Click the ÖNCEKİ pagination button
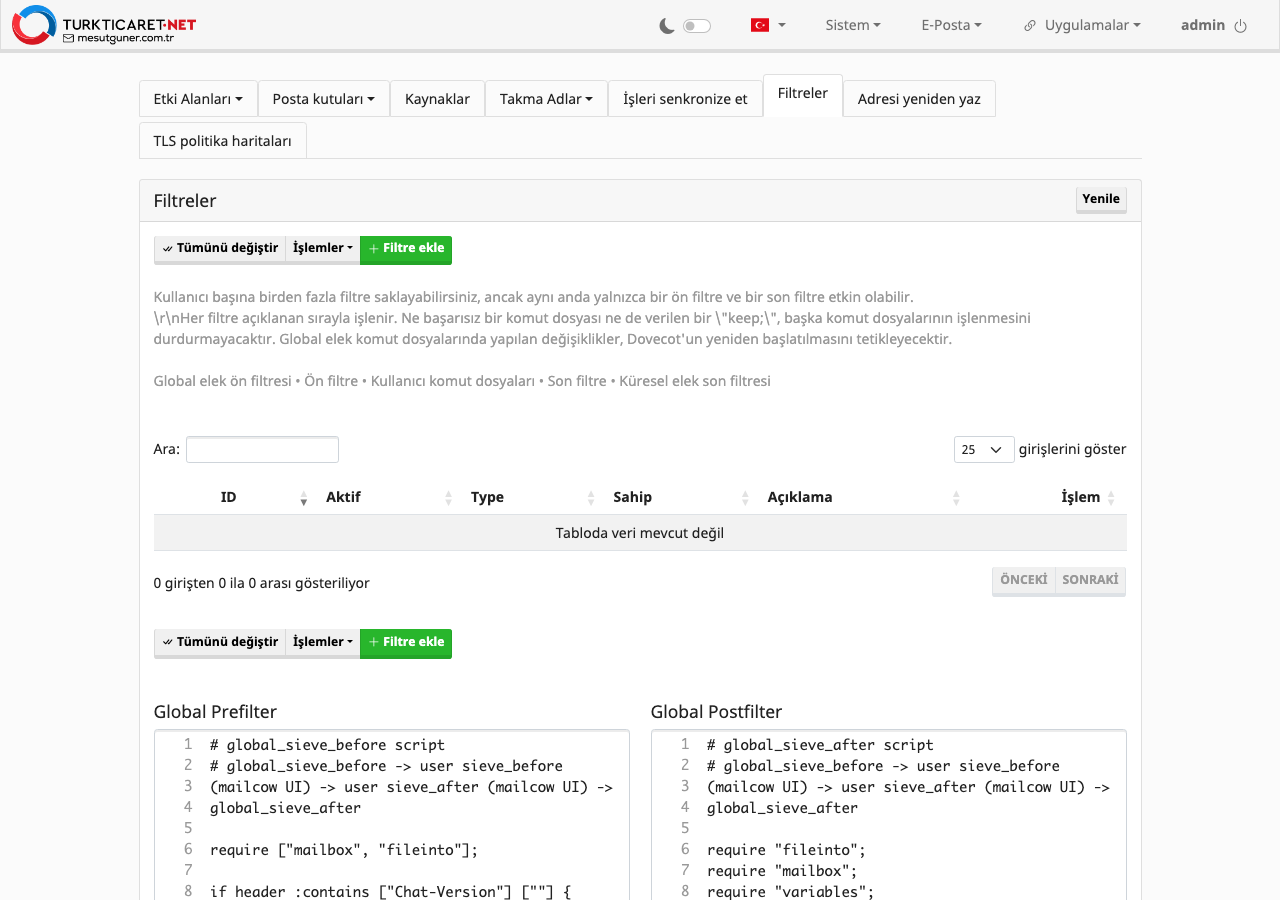1280x900 pixels. pyautogui.click(x=1023, y=580)
